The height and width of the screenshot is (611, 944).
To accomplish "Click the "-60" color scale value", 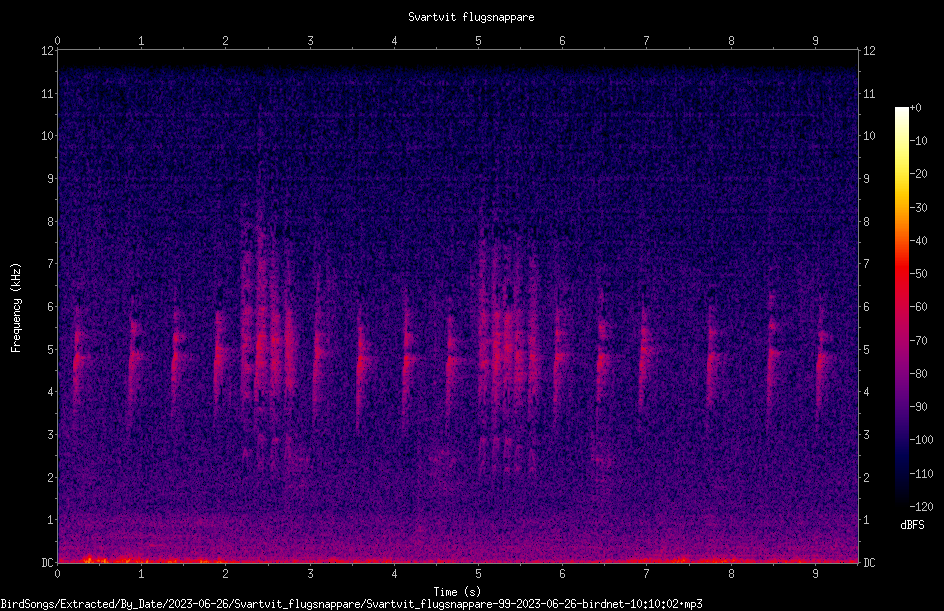I will pyautogui.click(x=918, y=307).
